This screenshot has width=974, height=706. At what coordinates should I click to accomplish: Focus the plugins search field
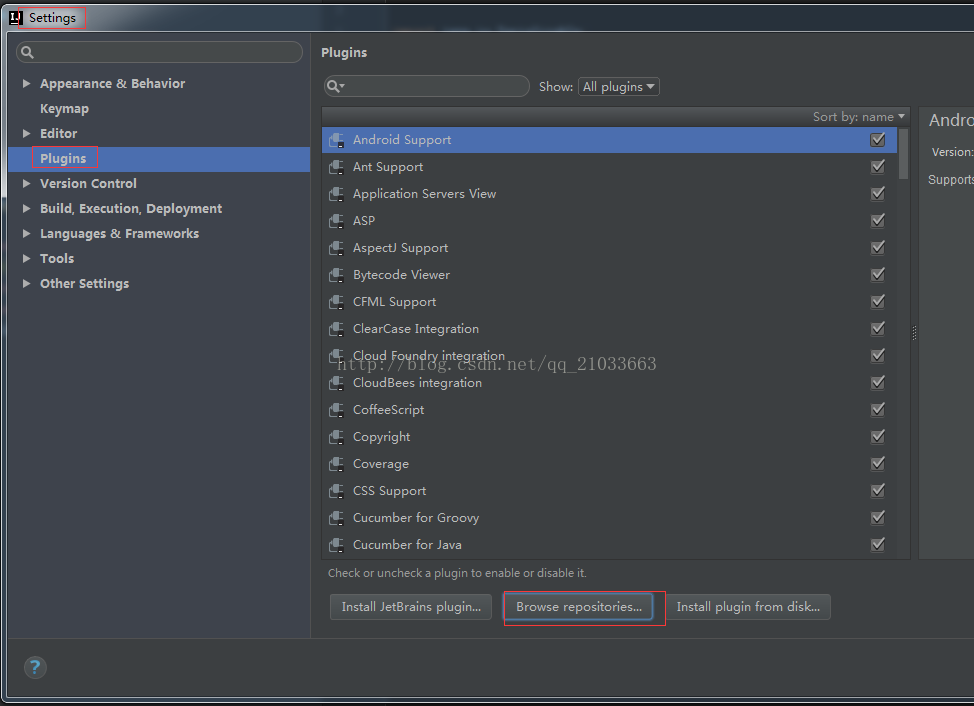click(427, 86)
